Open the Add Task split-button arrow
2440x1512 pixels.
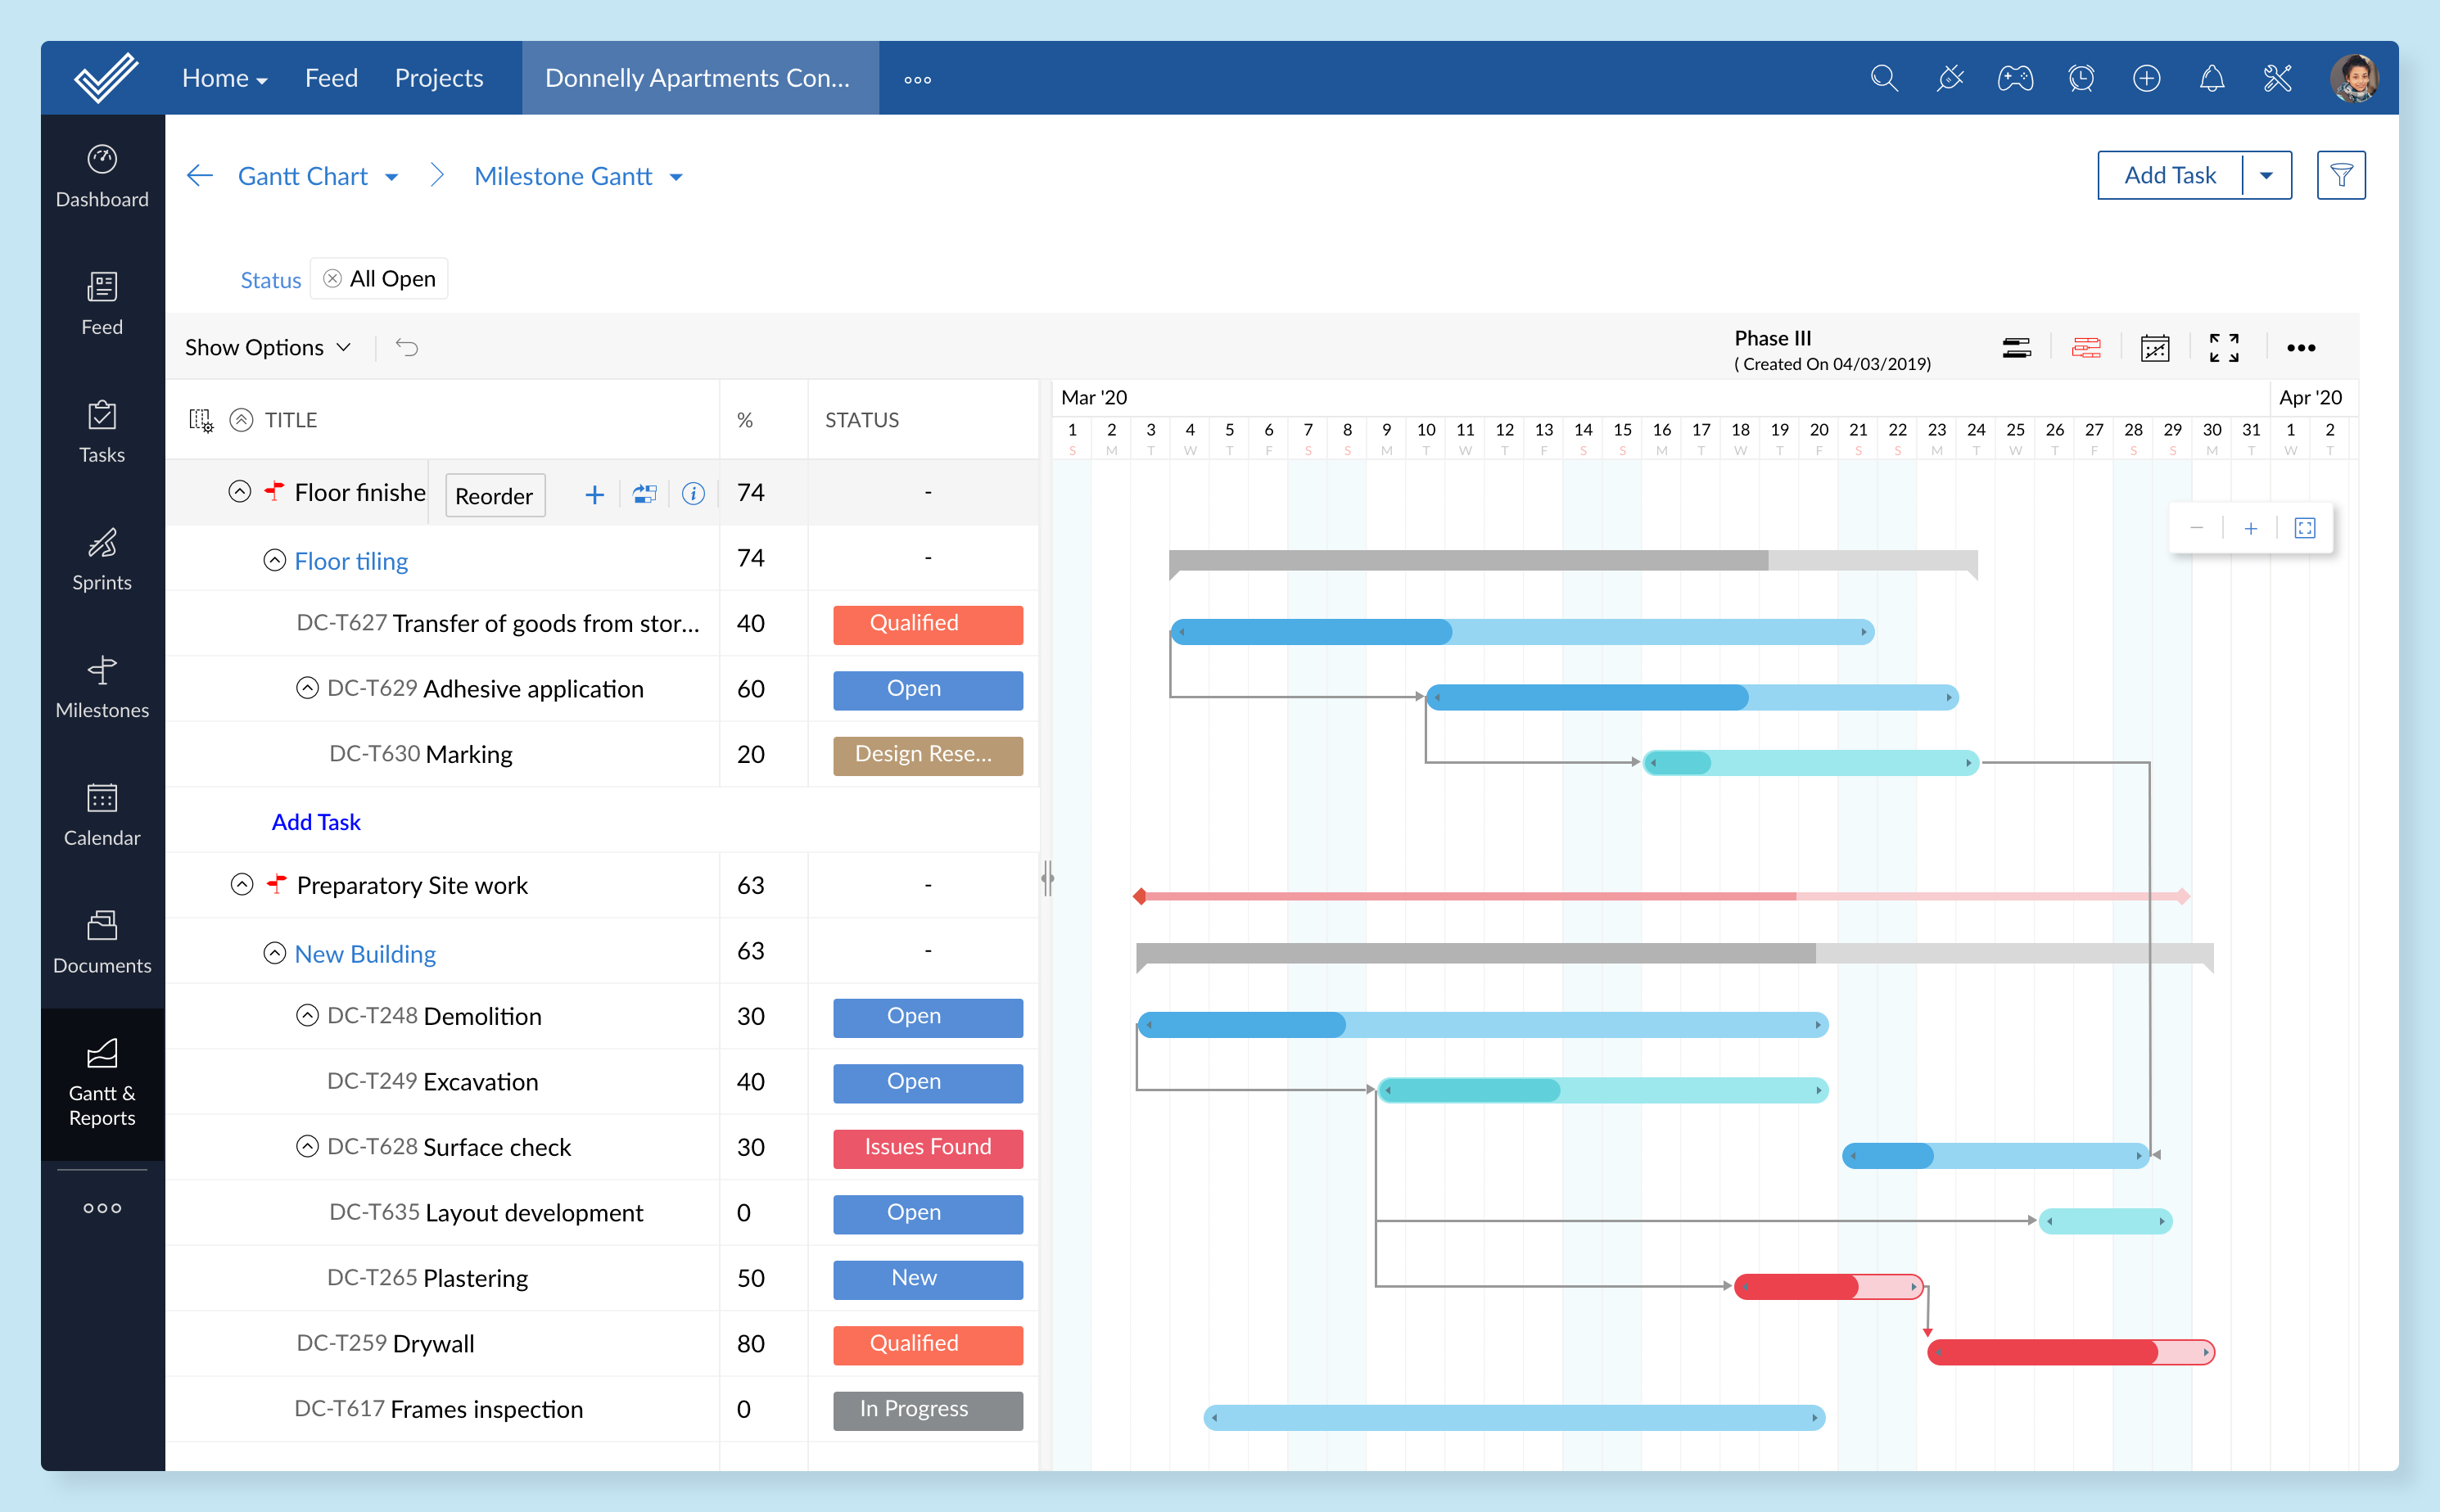2267,176
